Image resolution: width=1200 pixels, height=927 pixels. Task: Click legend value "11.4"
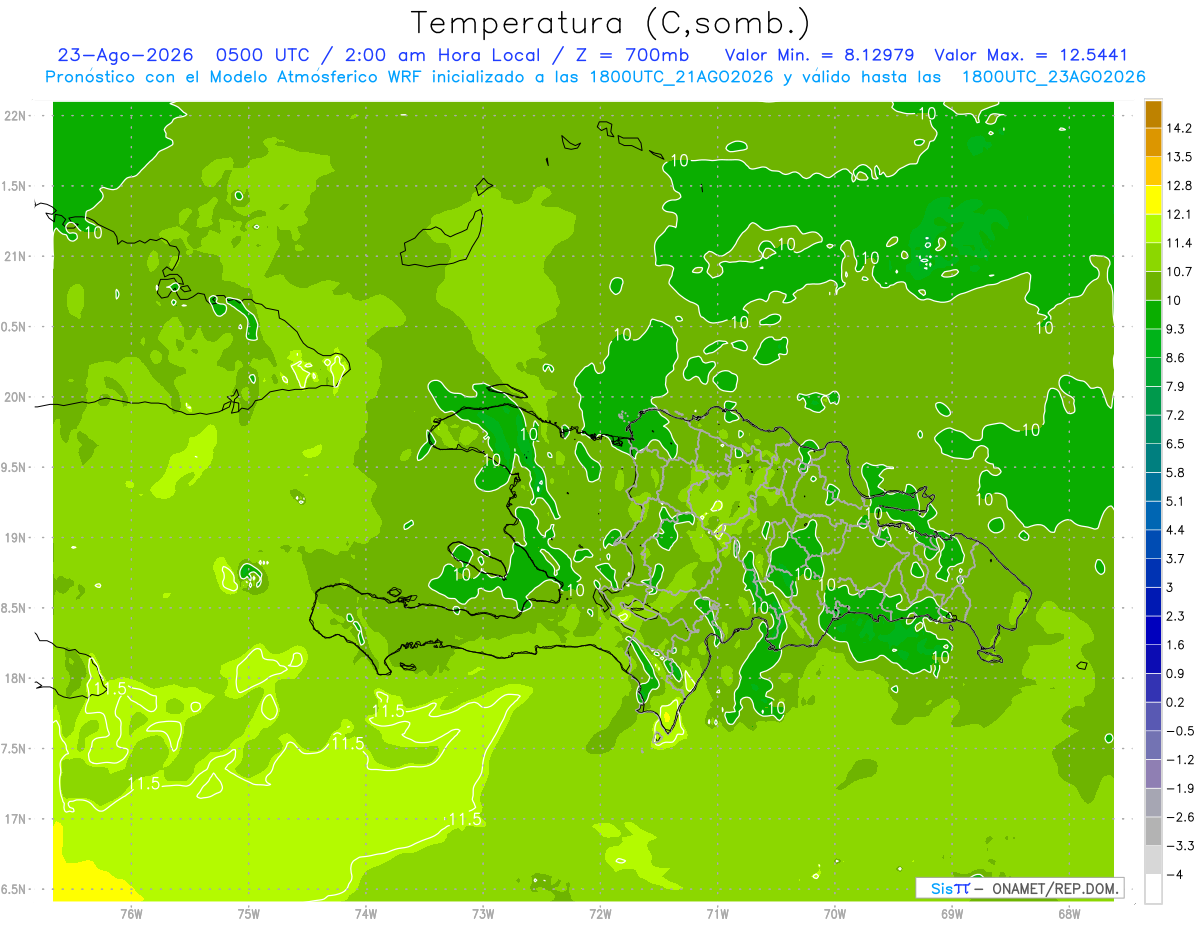pos(1179,243)
